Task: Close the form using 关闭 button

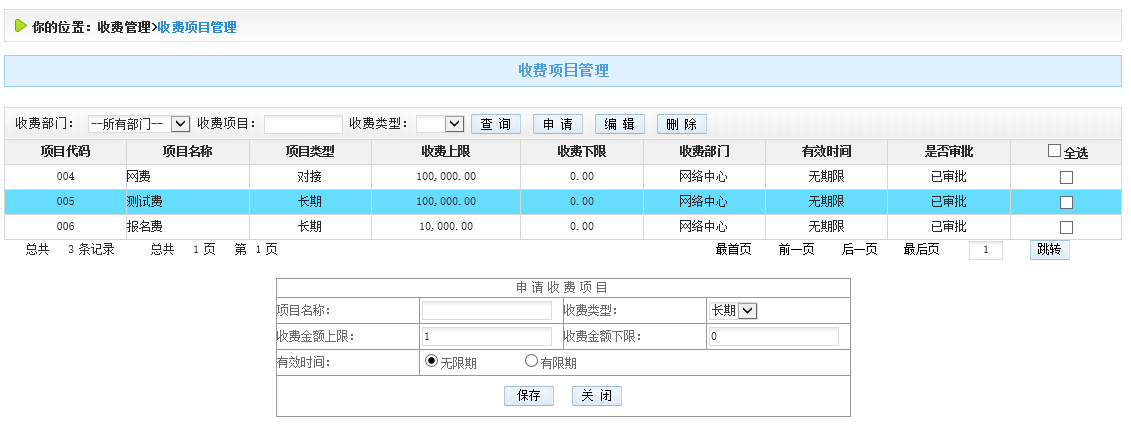Action: pos(597,396)
